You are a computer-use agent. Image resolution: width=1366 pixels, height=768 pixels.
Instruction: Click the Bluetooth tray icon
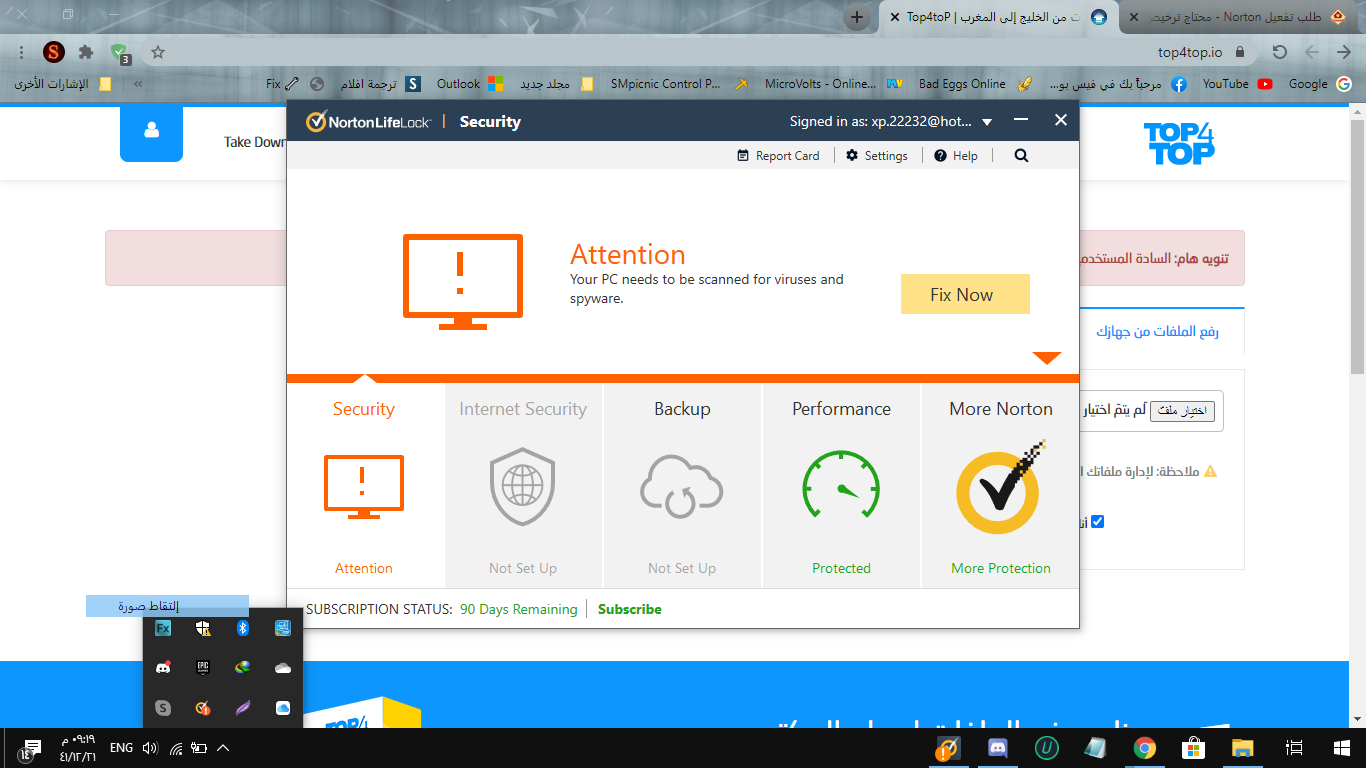click(242, 628)
